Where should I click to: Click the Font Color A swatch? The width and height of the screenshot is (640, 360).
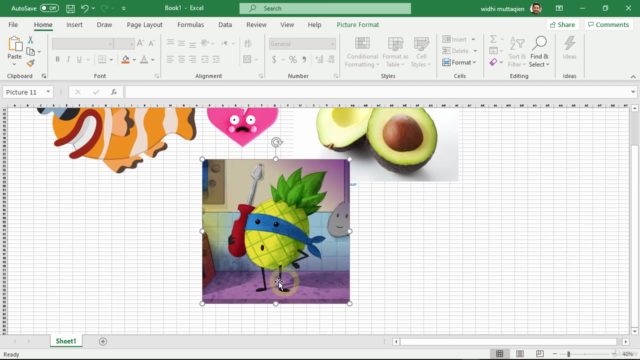pyautogui.click(x=144, y=60)
